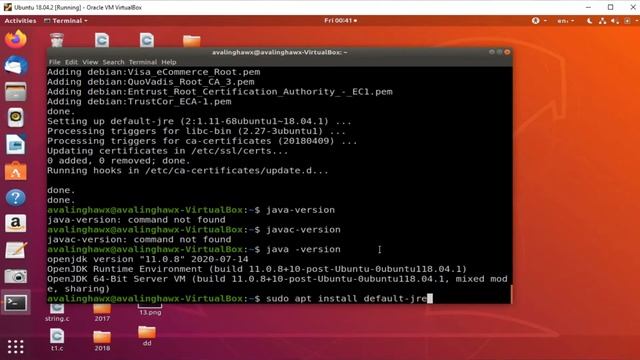Click 'Processing triggers for libc-bin' line

196,131
